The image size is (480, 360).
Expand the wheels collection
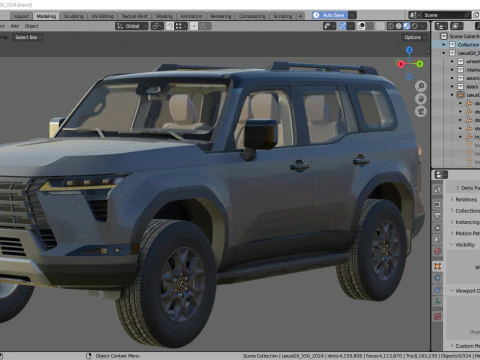click(452, 61)
